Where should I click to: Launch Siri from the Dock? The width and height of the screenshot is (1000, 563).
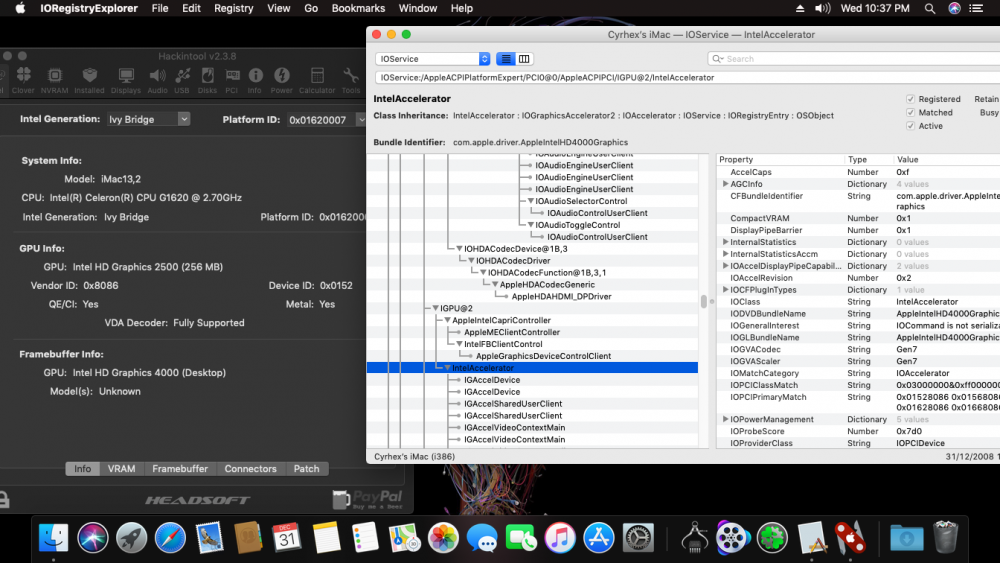[x=93, y=537]
